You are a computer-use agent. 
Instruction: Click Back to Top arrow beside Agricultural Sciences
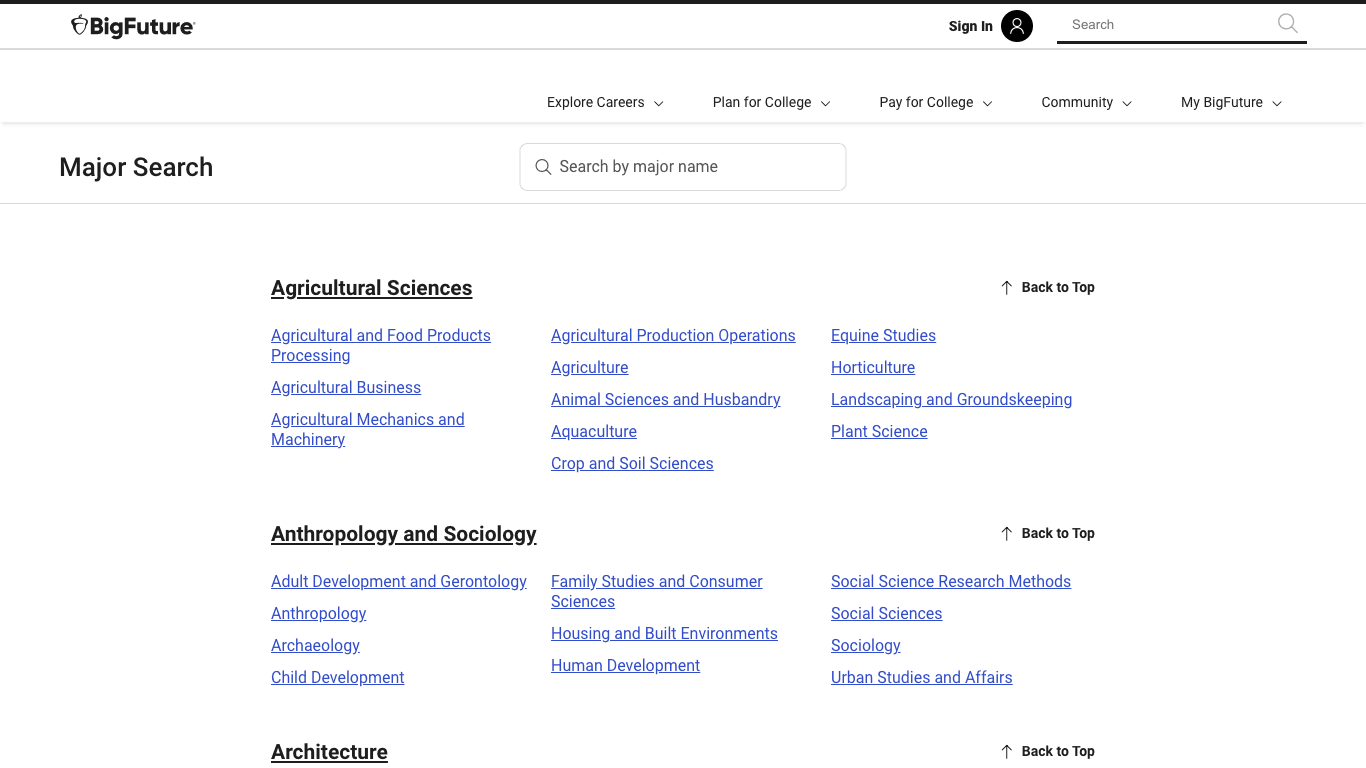[1006, 287]
